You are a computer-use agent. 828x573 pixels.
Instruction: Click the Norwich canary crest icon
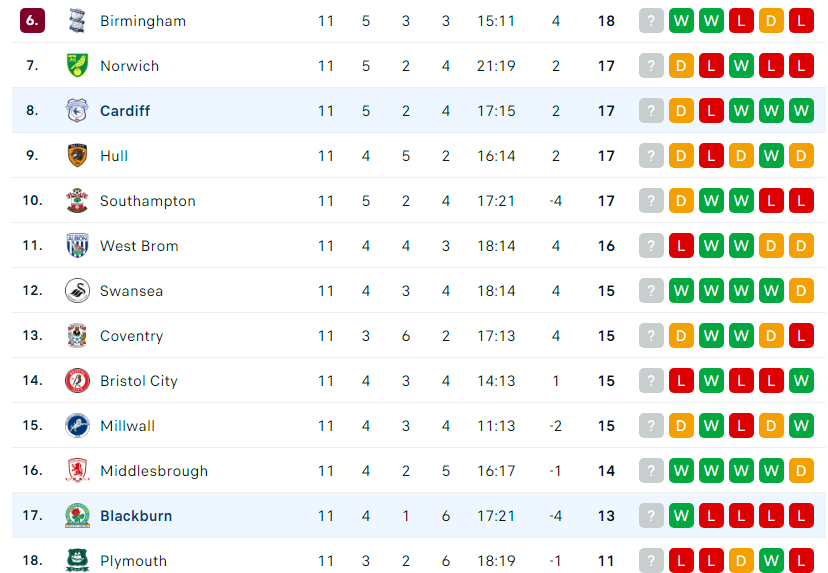pos(77,65)
